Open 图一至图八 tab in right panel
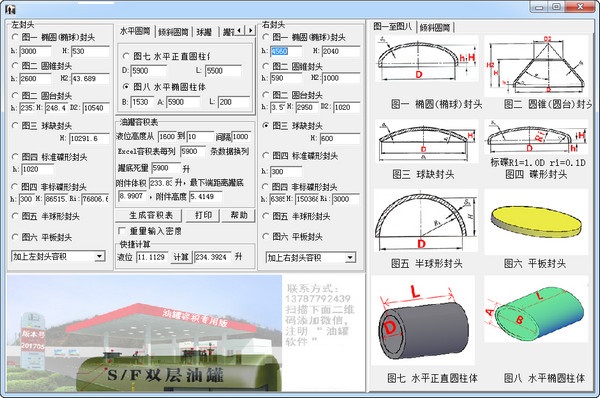600x398 pixels. tap(393, 26)
